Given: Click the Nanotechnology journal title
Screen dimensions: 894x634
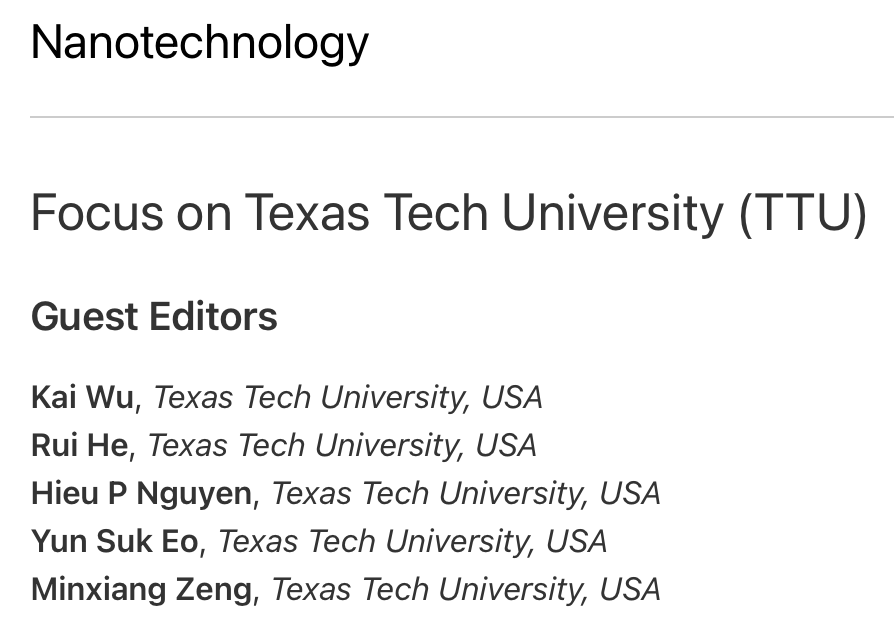Looking at the screenshot, I should click(x=200, y=42).
